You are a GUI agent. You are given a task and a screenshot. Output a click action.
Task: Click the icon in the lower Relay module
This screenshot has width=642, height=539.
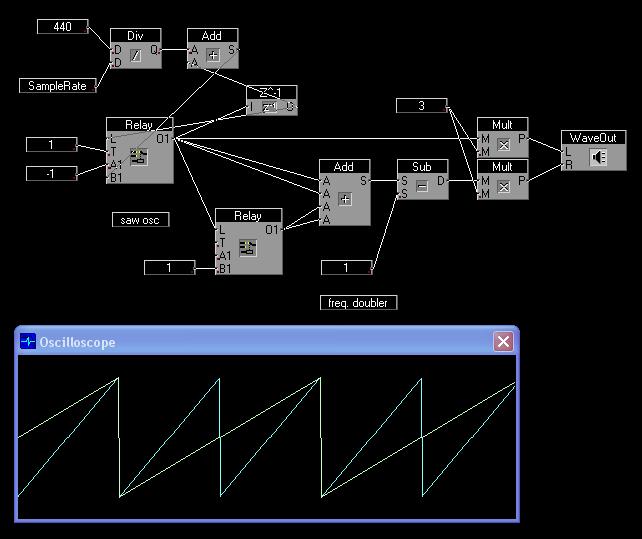[248, 247]
